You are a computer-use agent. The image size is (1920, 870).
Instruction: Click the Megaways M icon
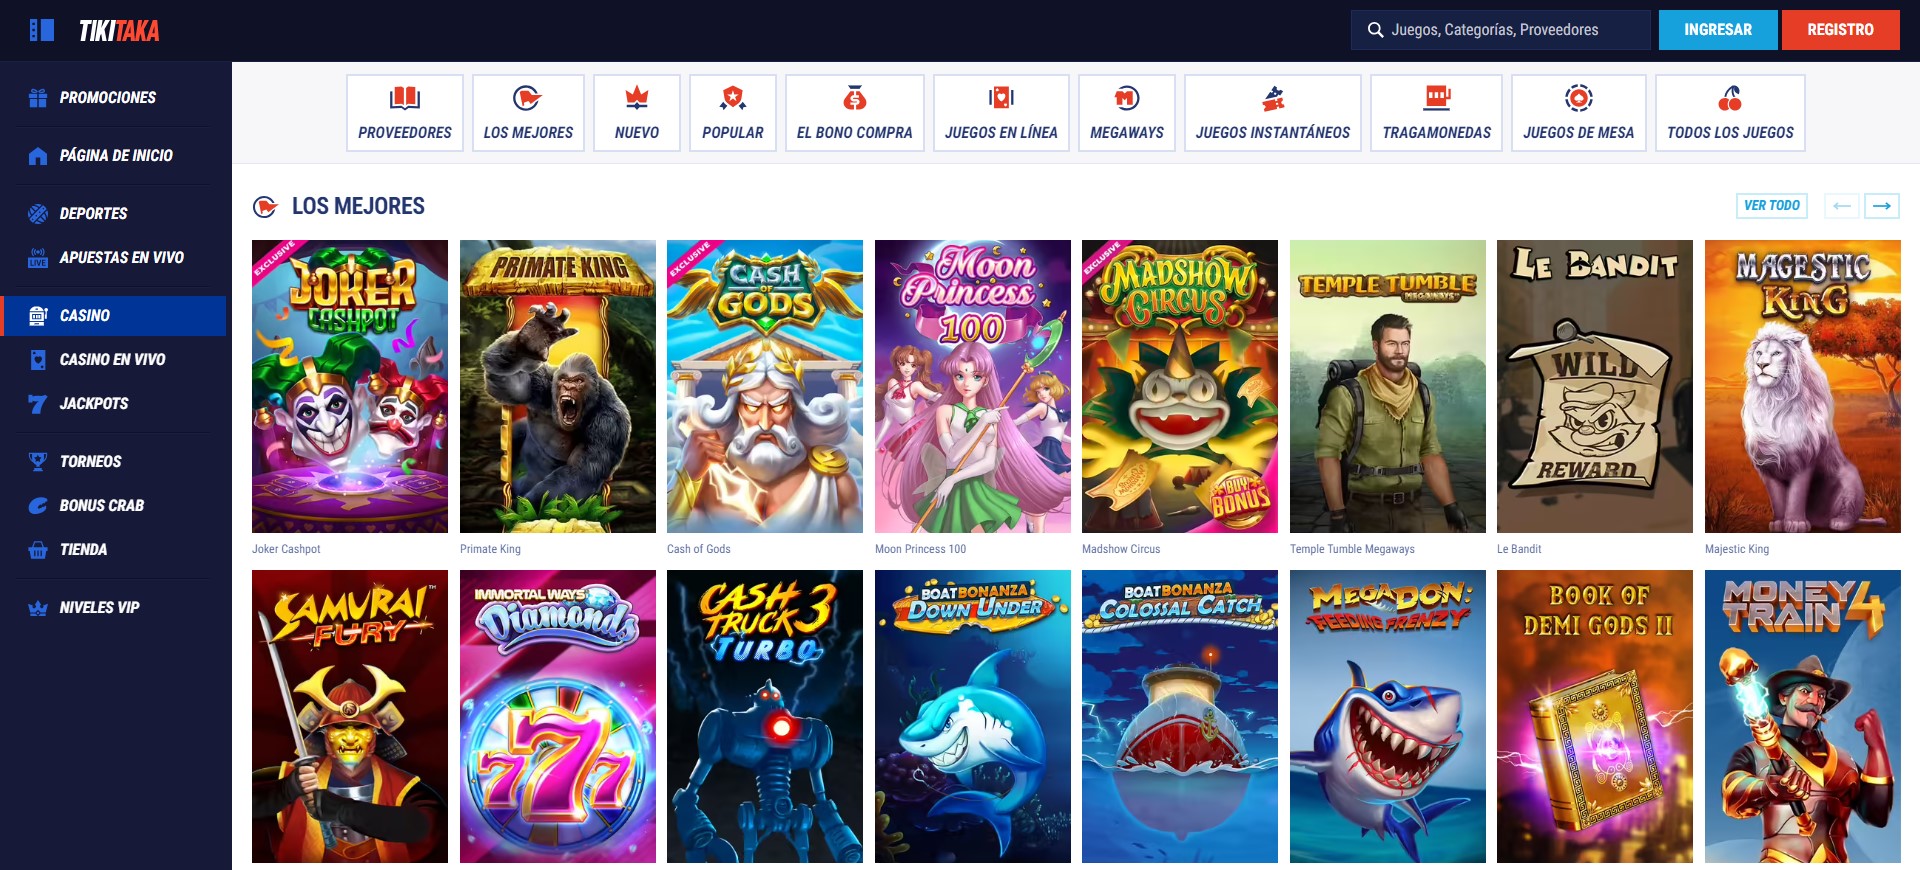point(1127,98)
